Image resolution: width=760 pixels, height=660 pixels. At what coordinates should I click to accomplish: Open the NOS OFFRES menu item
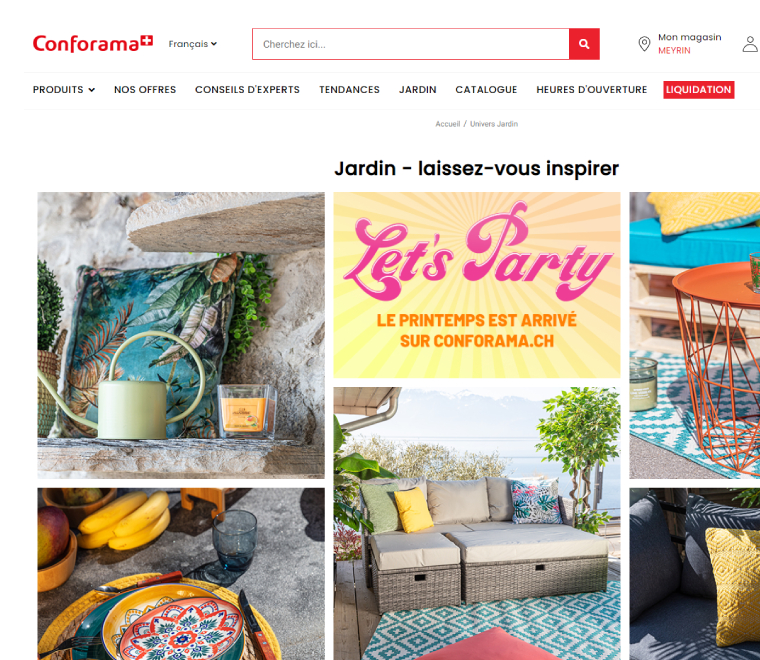pyautogui.click(x=145, y=90)
